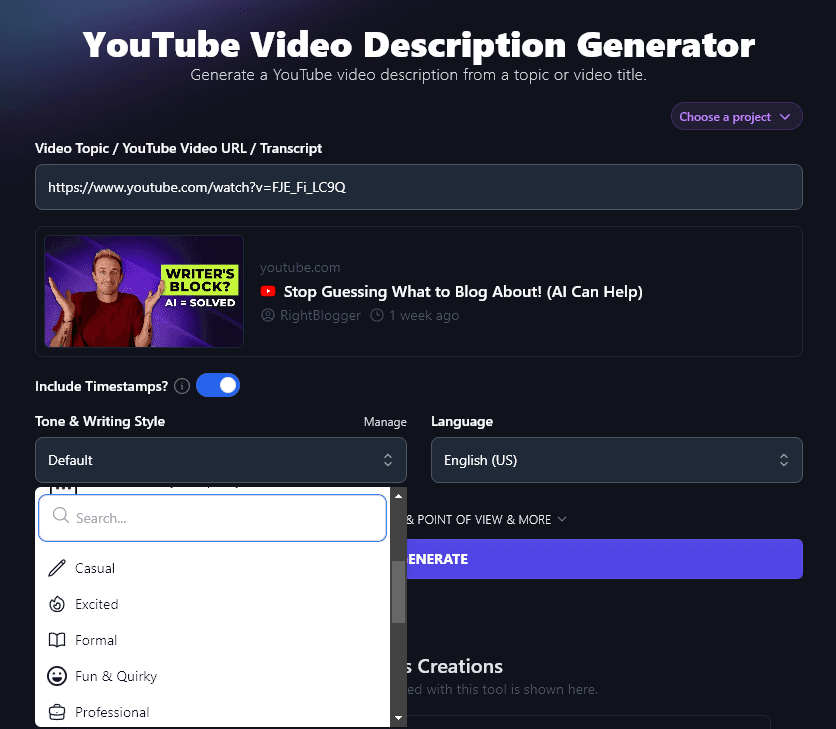Screen dimensions: 836x729
Task: Open the English (US) language dropdown
Action: point(616,459)
